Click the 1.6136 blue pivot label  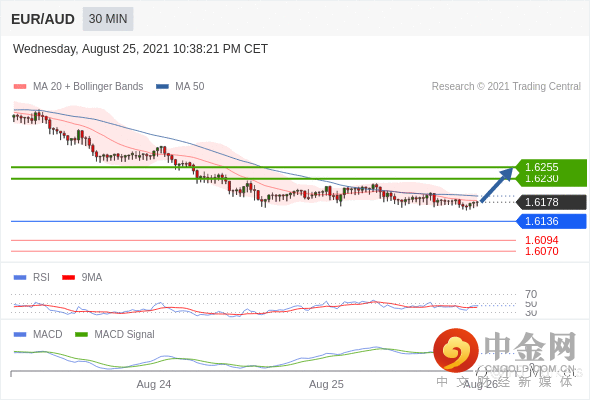tap(551, 221)
